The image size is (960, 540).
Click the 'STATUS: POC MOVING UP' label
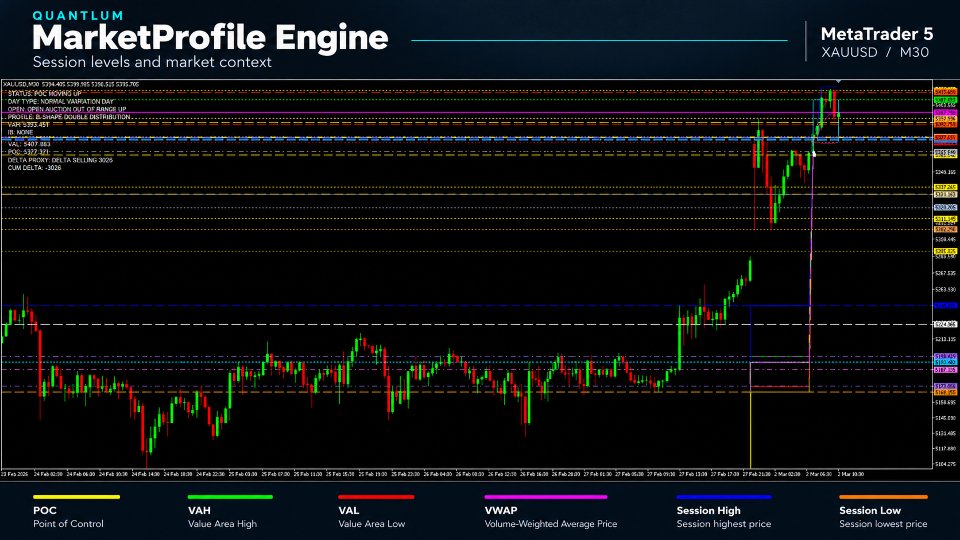[x=44, y=94]
